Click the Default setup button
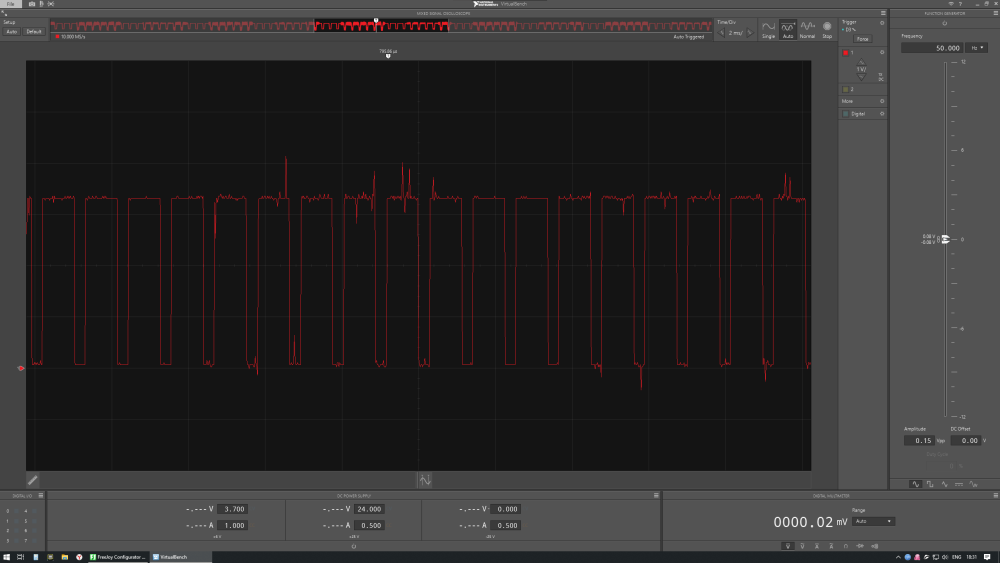This screenshot has height=563, width=1000. 34,32
